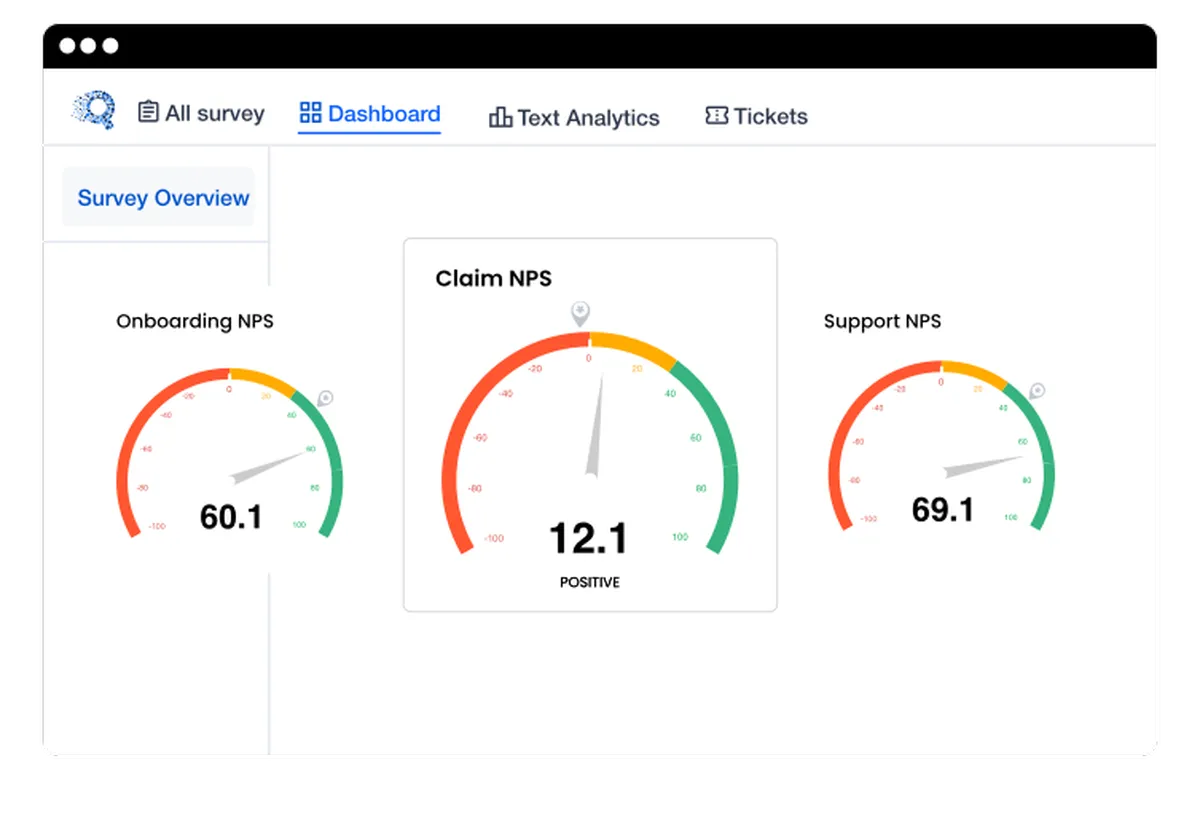Click the 69.1 Support score value
Viewport: 1200px width, 818px height.
click(942, 509)
